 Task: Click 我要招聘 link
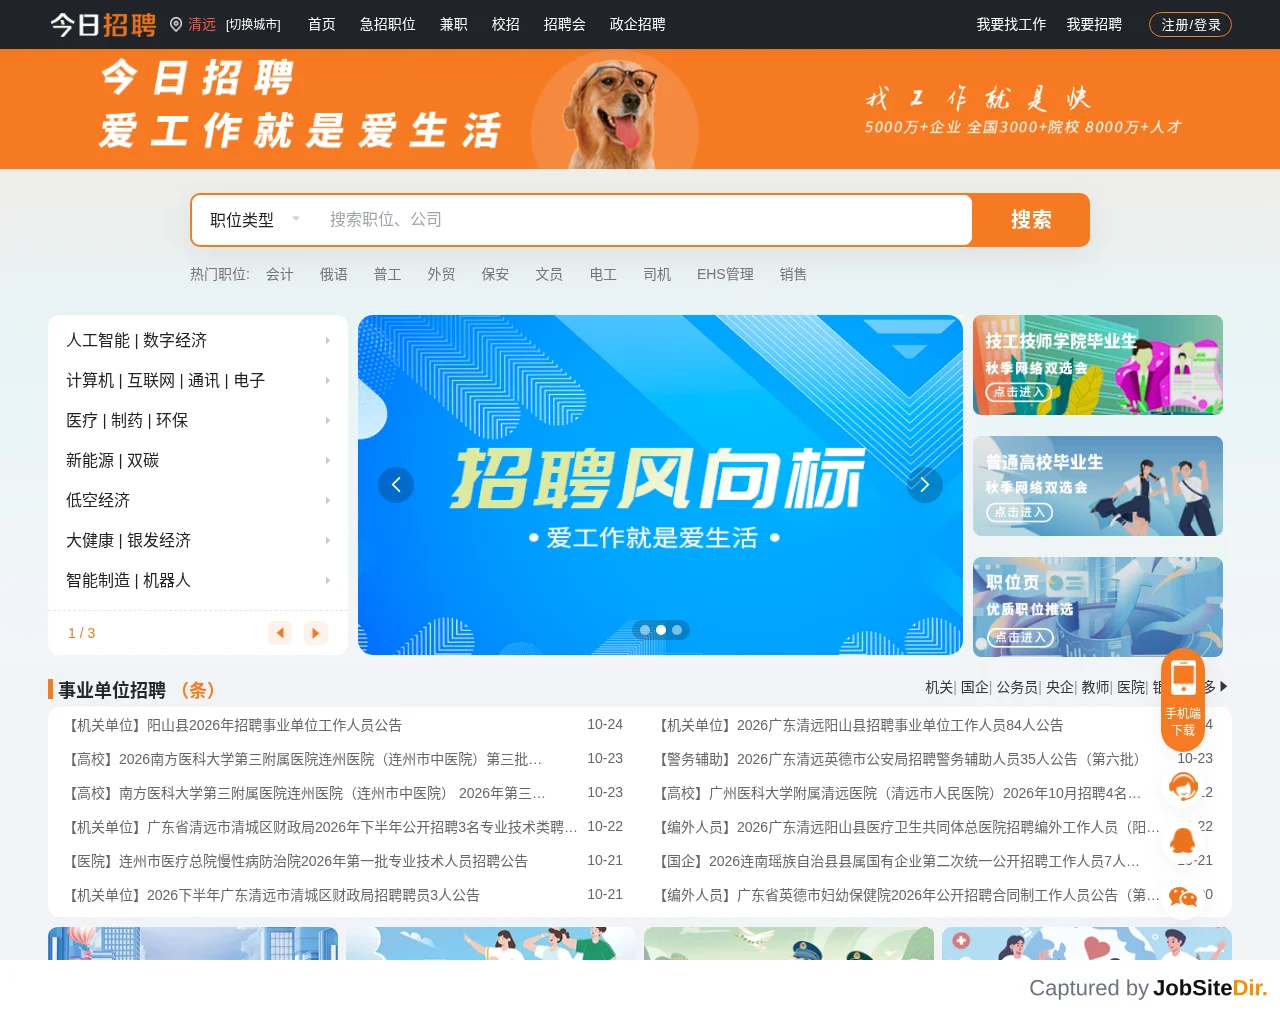pos(1094,24)
